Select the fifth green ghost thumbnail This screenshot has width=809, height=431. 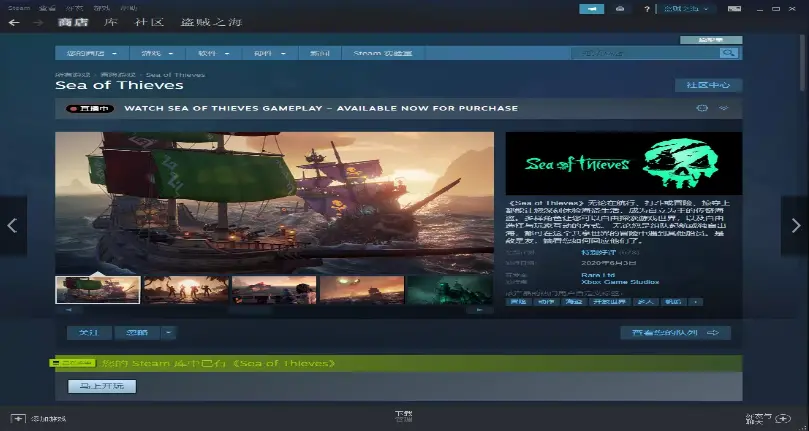point(450,290)
